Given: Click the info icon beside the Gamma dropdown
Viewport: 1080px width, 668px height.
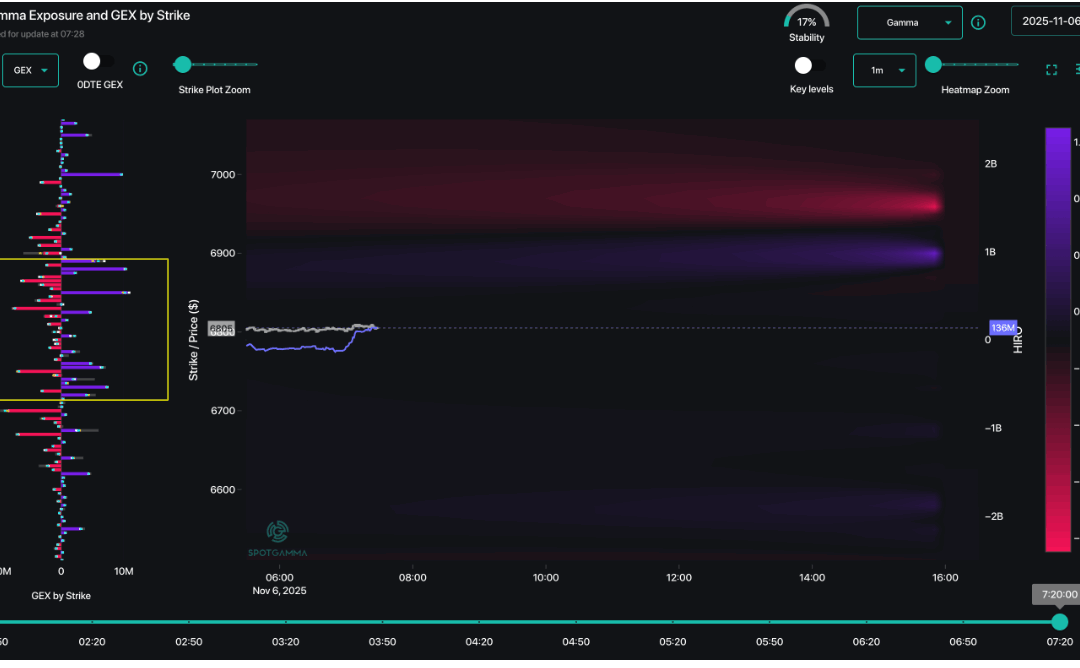Looking at the screenshot, I should [x=978, y=21].
